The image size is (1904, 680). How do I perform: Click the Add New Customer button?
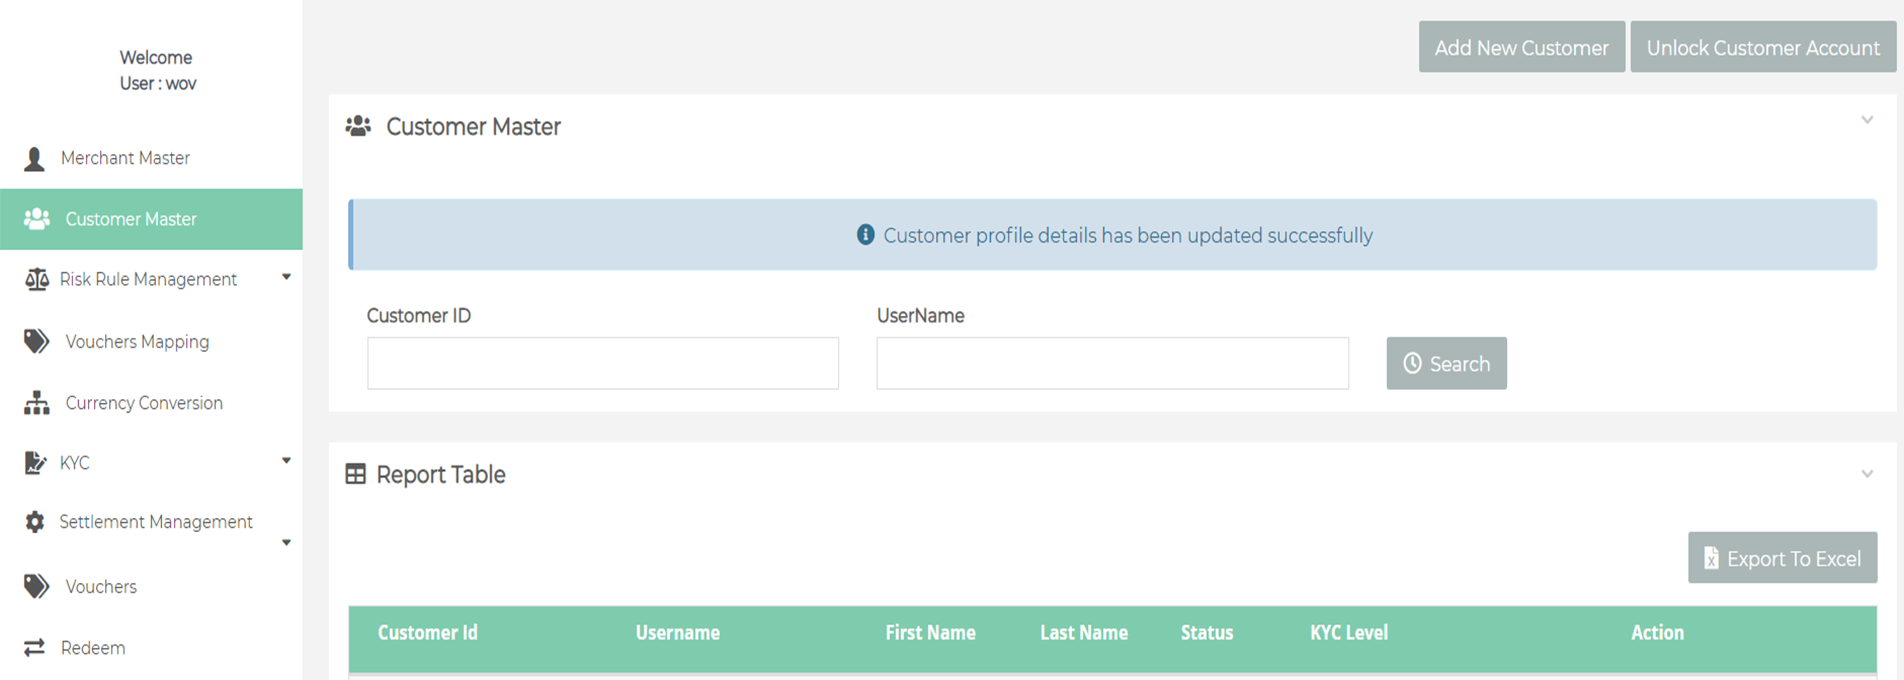pos(1521,48)
